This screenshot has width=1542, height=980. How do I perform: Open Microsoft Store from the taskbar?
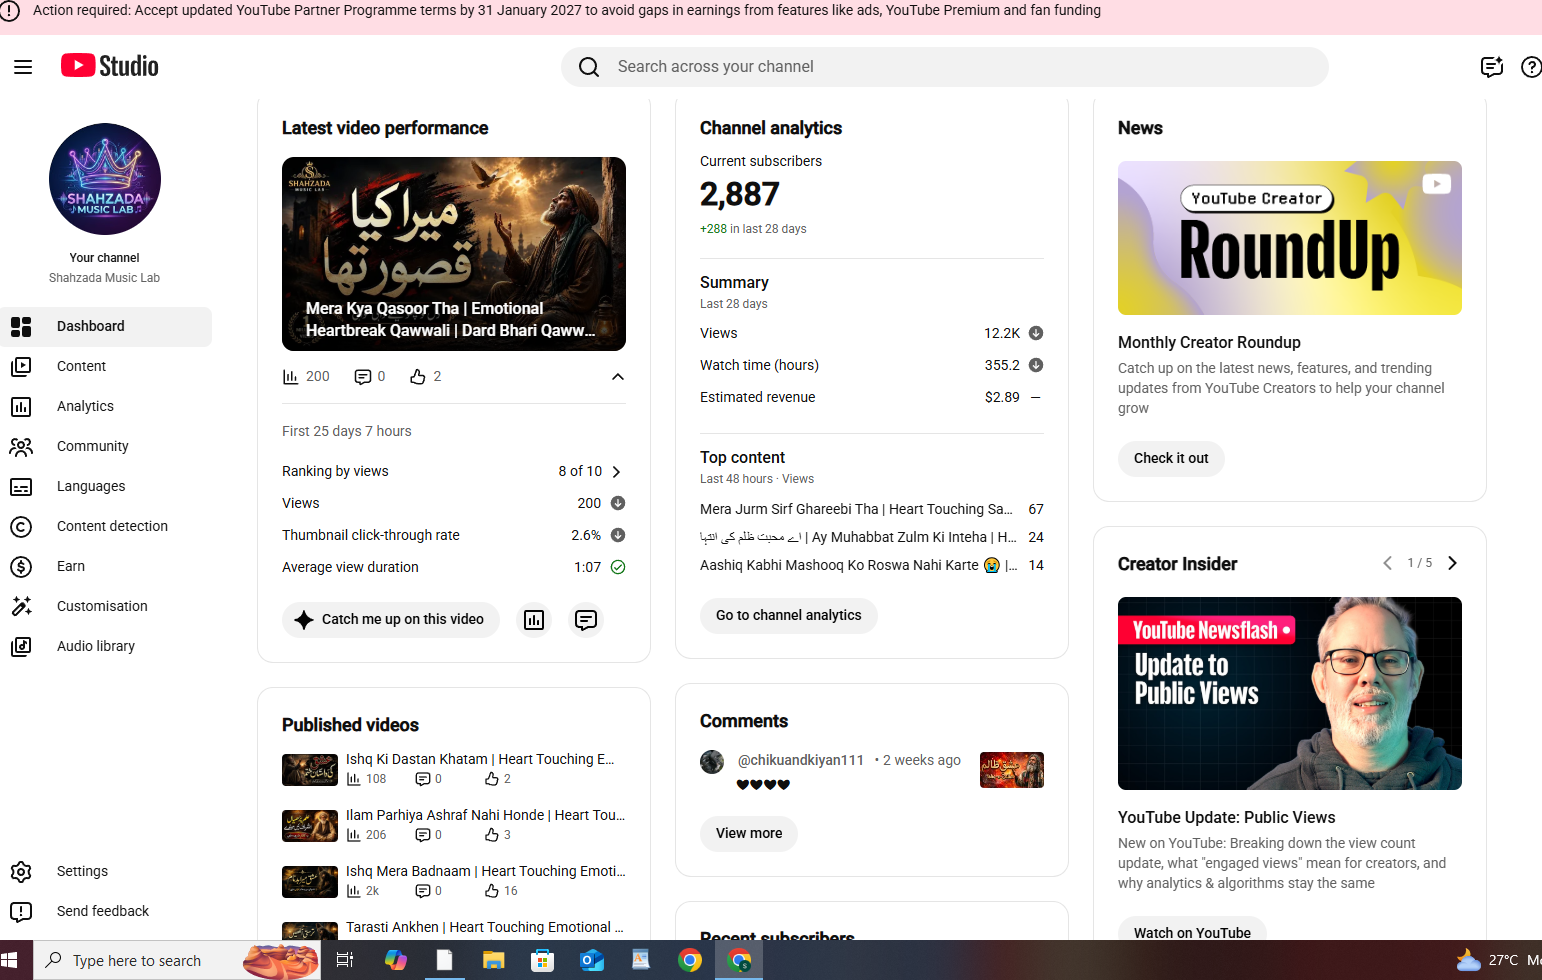[x=543, y=961]
